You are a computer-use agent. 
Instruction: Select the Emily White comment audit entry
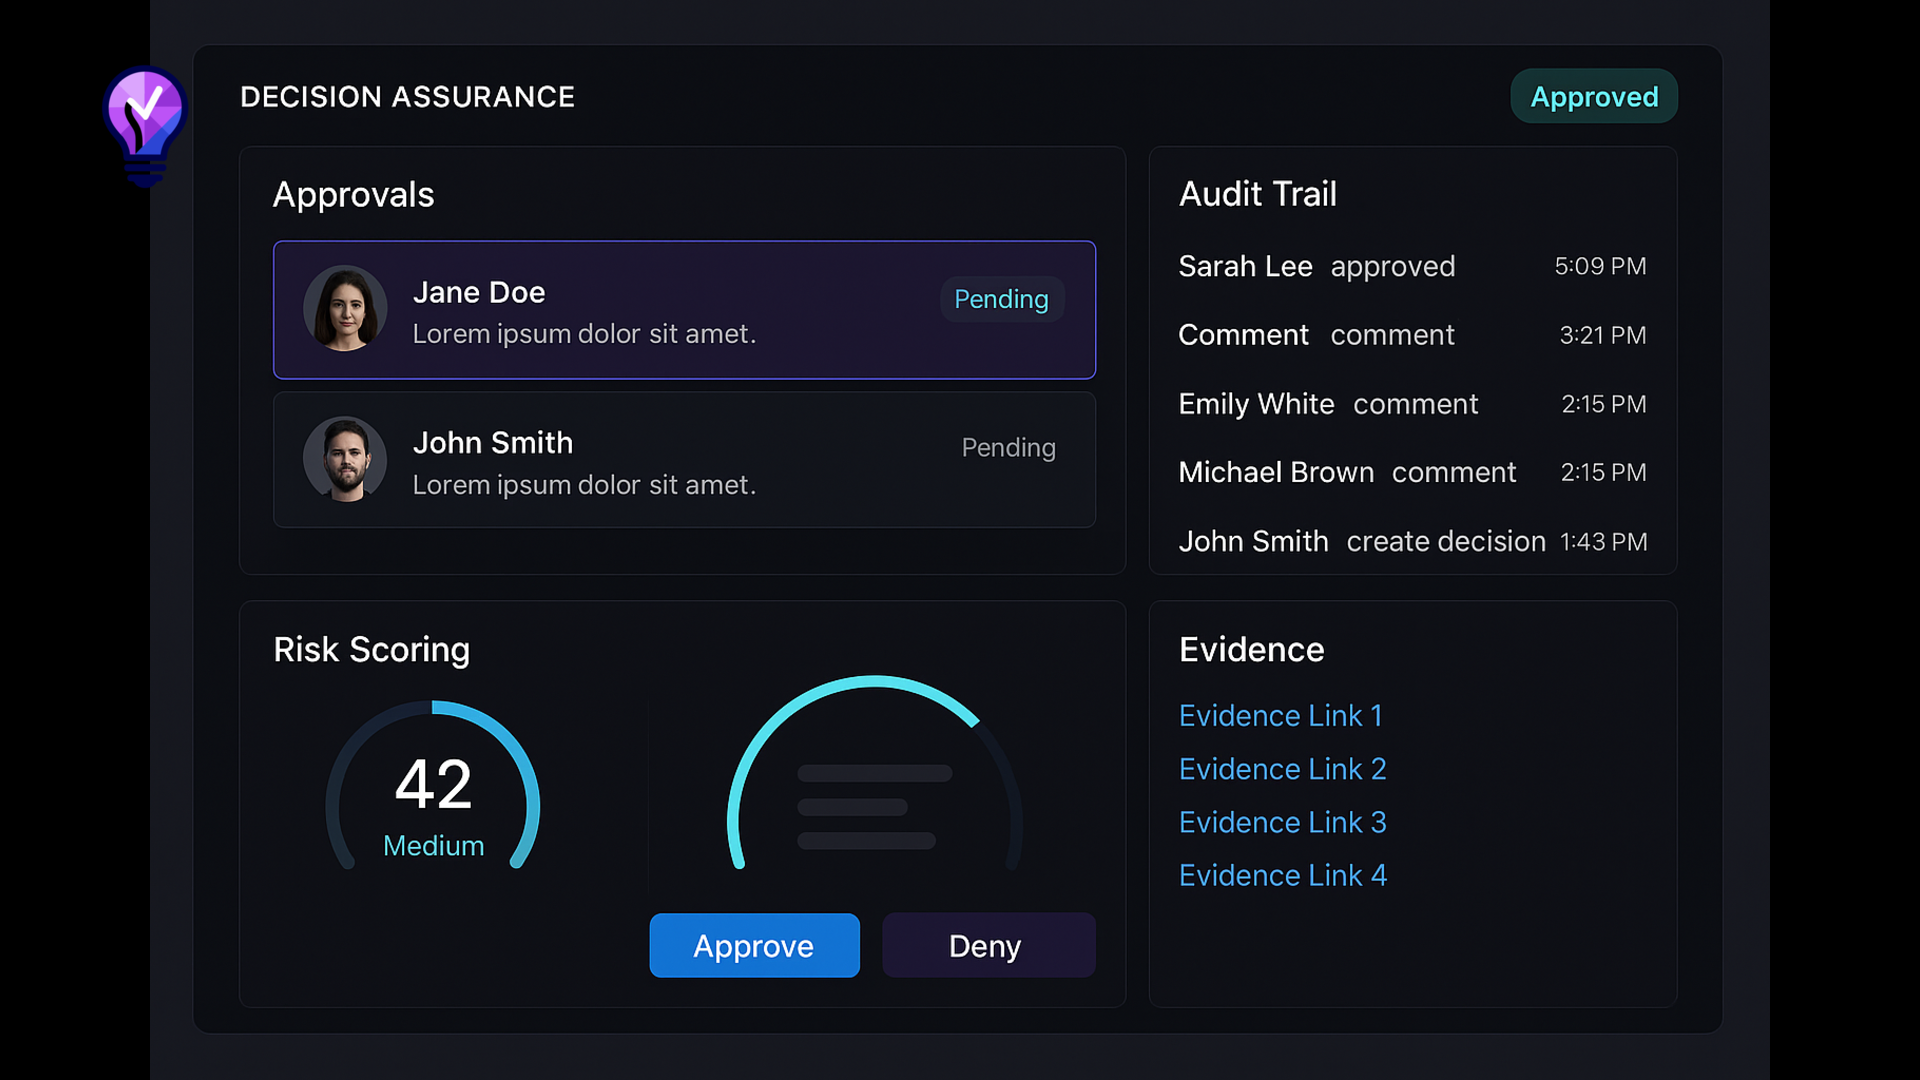(x=1411, y=404)
